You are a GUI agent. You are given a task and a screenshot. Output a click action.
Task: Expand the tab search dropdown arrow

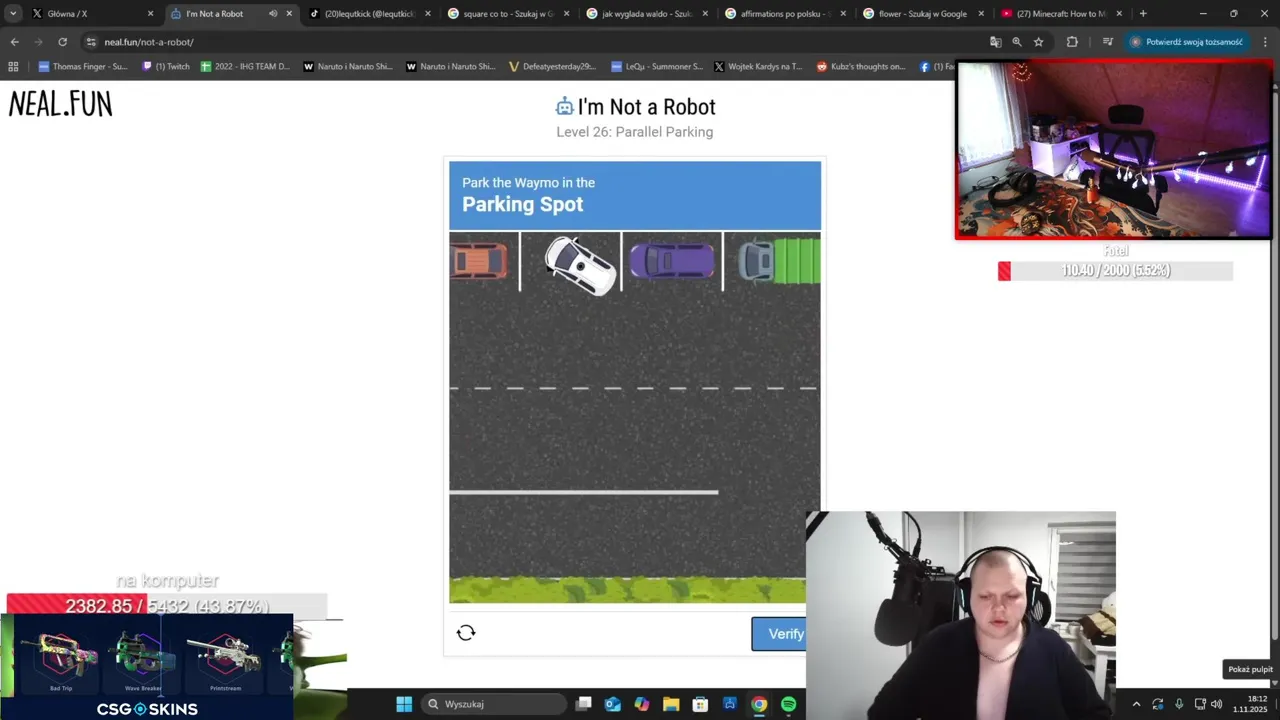click(x=13, y=14)
